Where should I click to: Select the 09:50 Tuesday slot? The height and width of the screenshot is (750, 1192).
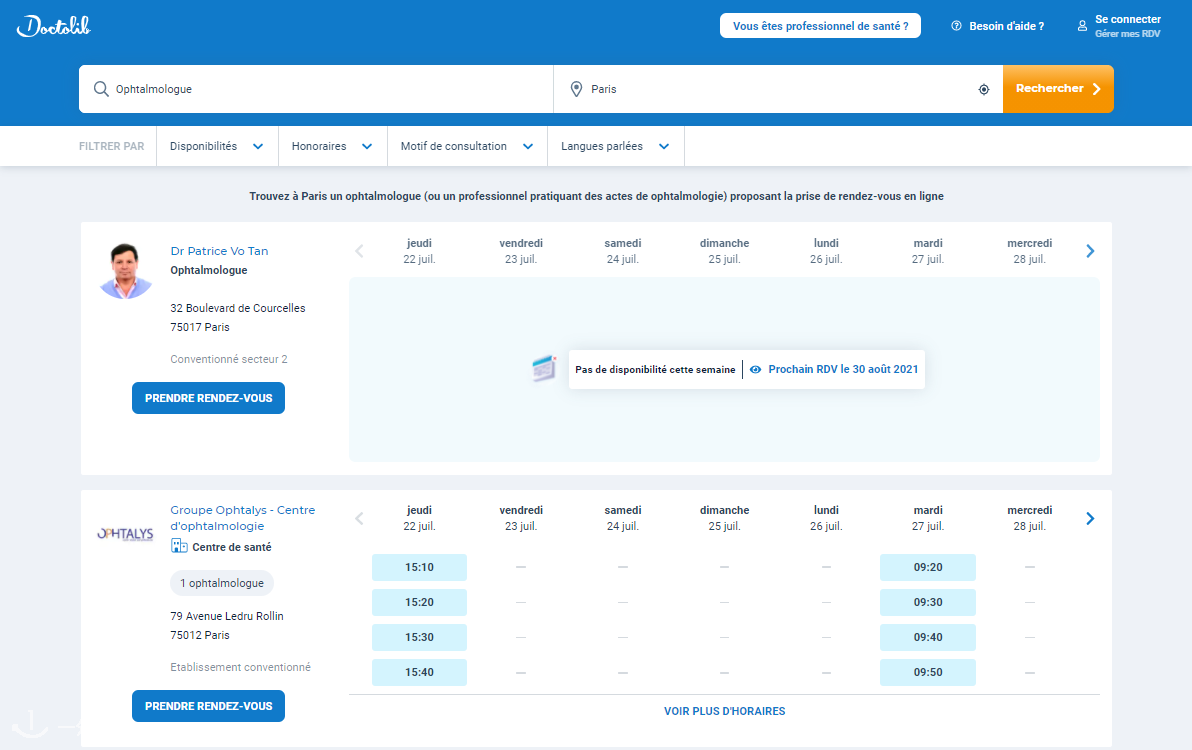click(x=928, y=672)
